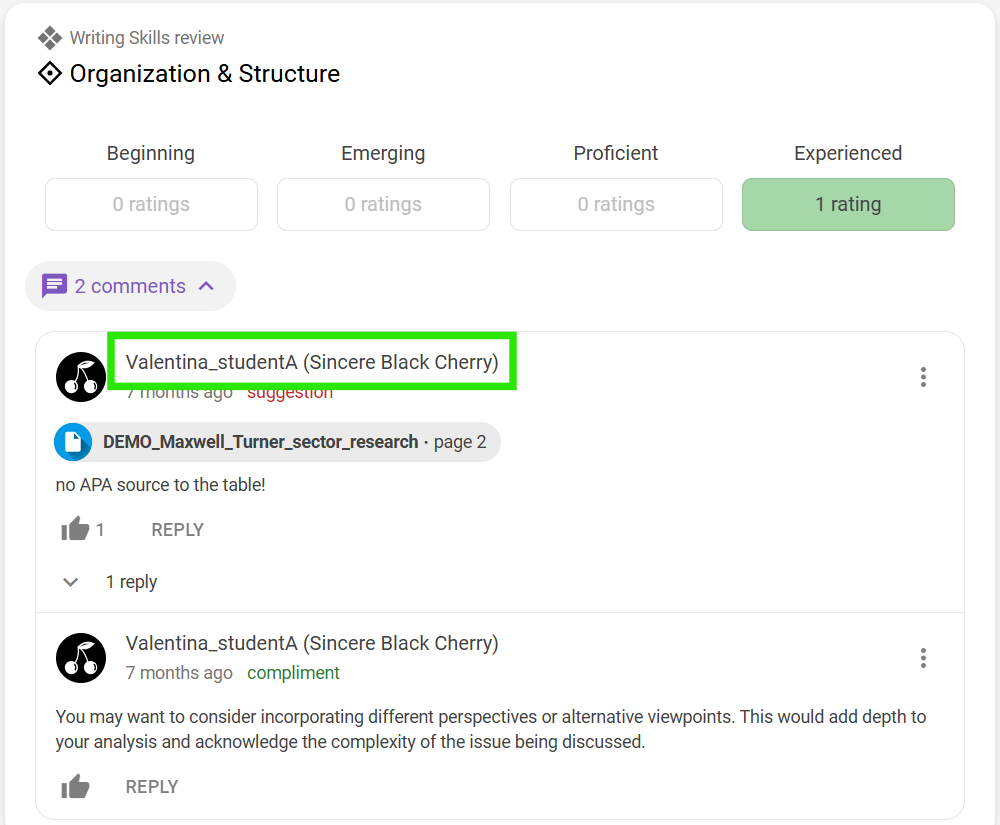Viewport: 1000px width, 825px height.
Task: Click the highlighted Valentina_studentA name
Action: 312,361
